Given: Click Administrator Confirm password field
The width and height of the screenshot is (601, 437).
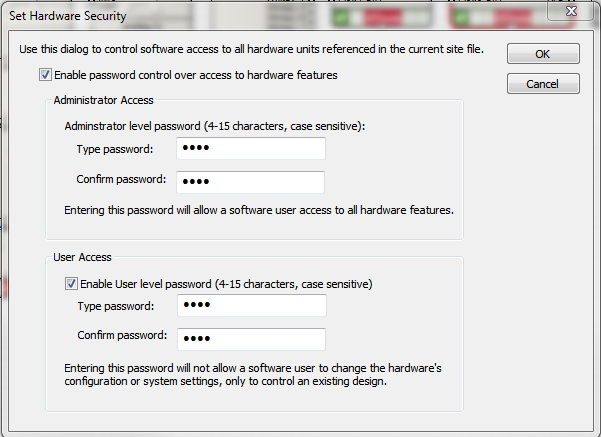Looking at the screenshot, I should click(250, 182).
